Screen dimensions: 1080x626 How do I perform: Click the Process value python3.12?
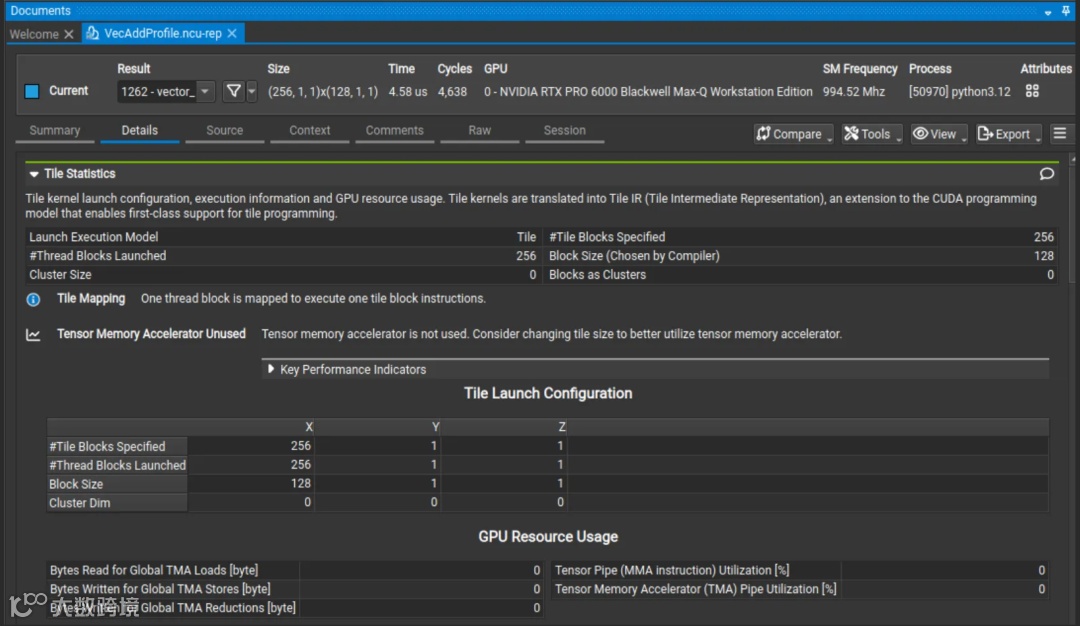click(x=959, y=92)
